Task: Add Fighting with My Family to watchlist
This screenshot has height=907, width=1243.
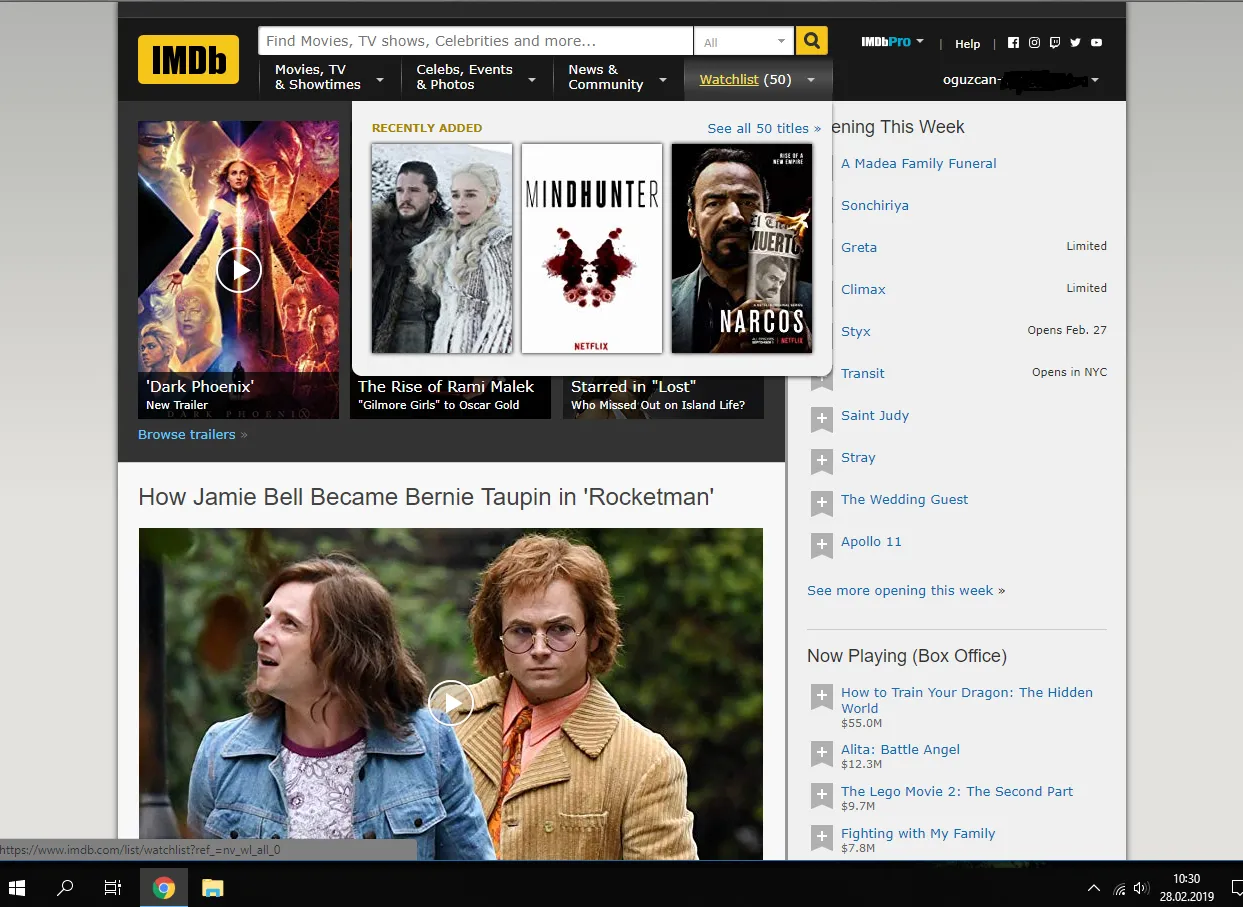Action: click(x=821, y=837)
